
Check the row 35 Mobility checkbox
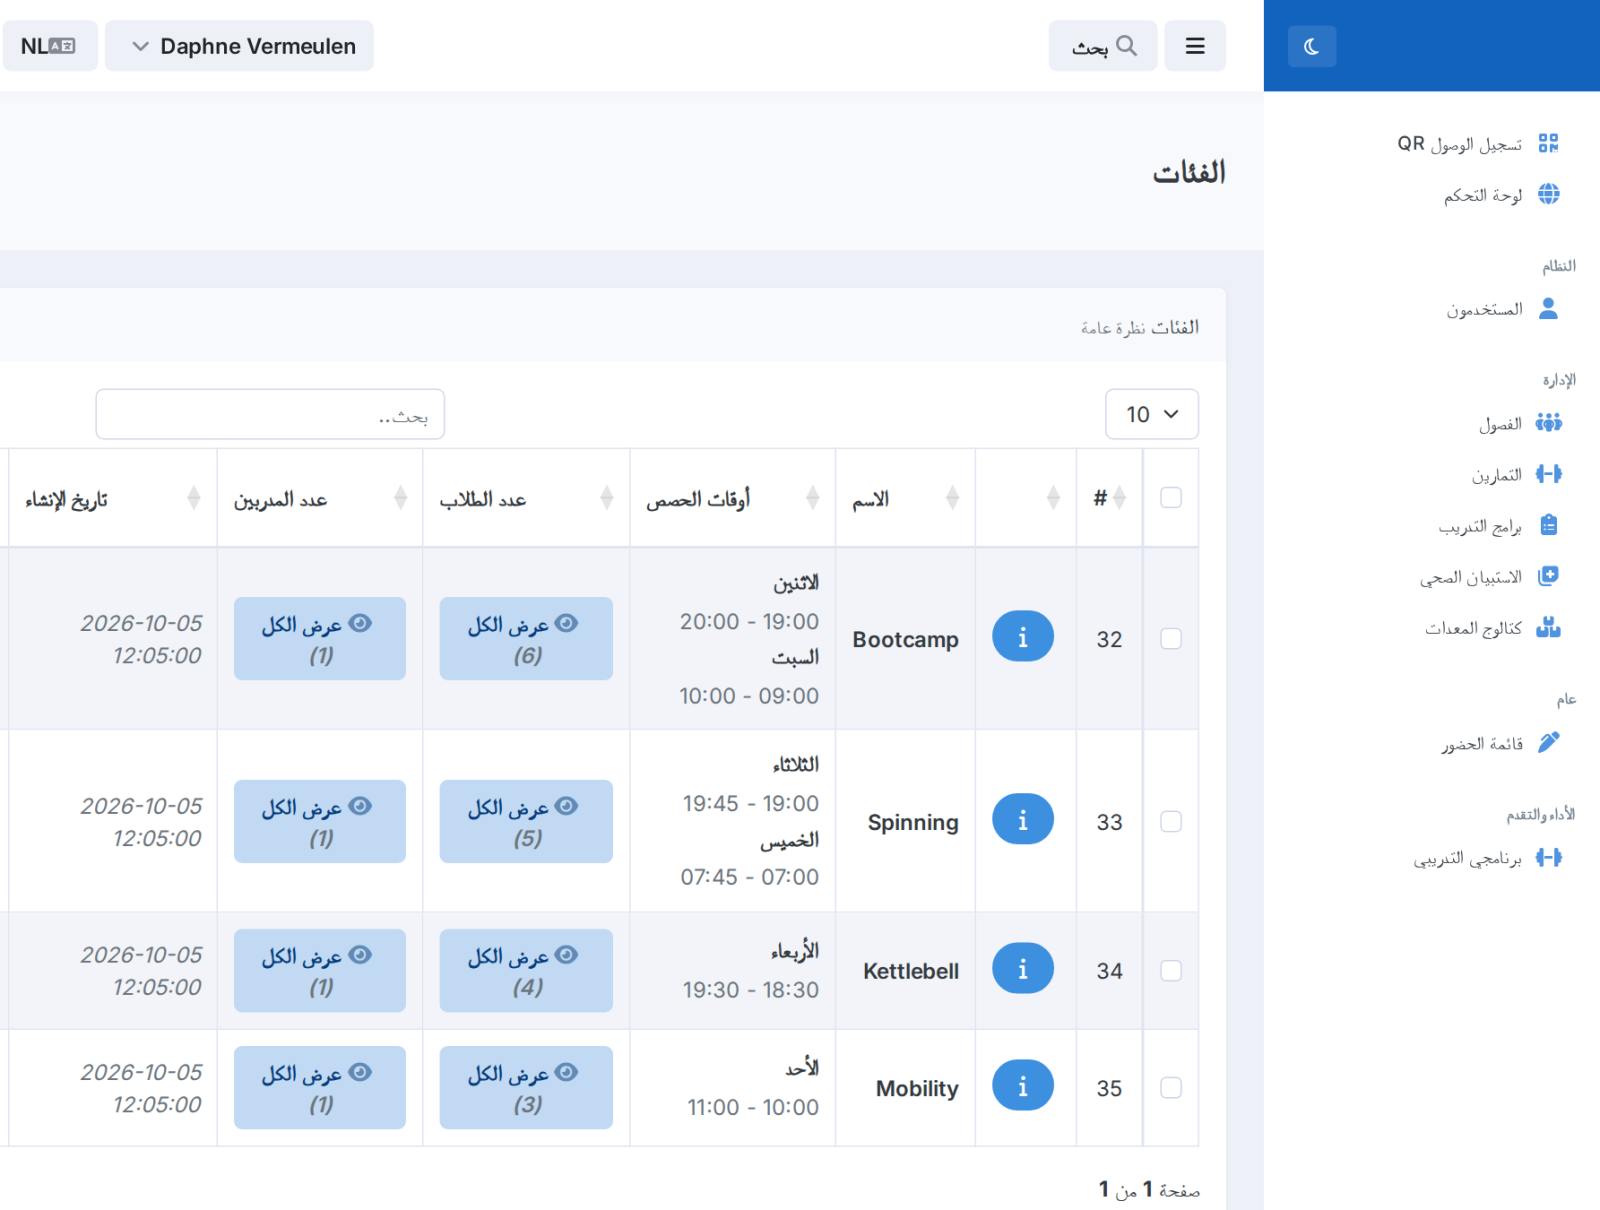coord(1171,1087)
